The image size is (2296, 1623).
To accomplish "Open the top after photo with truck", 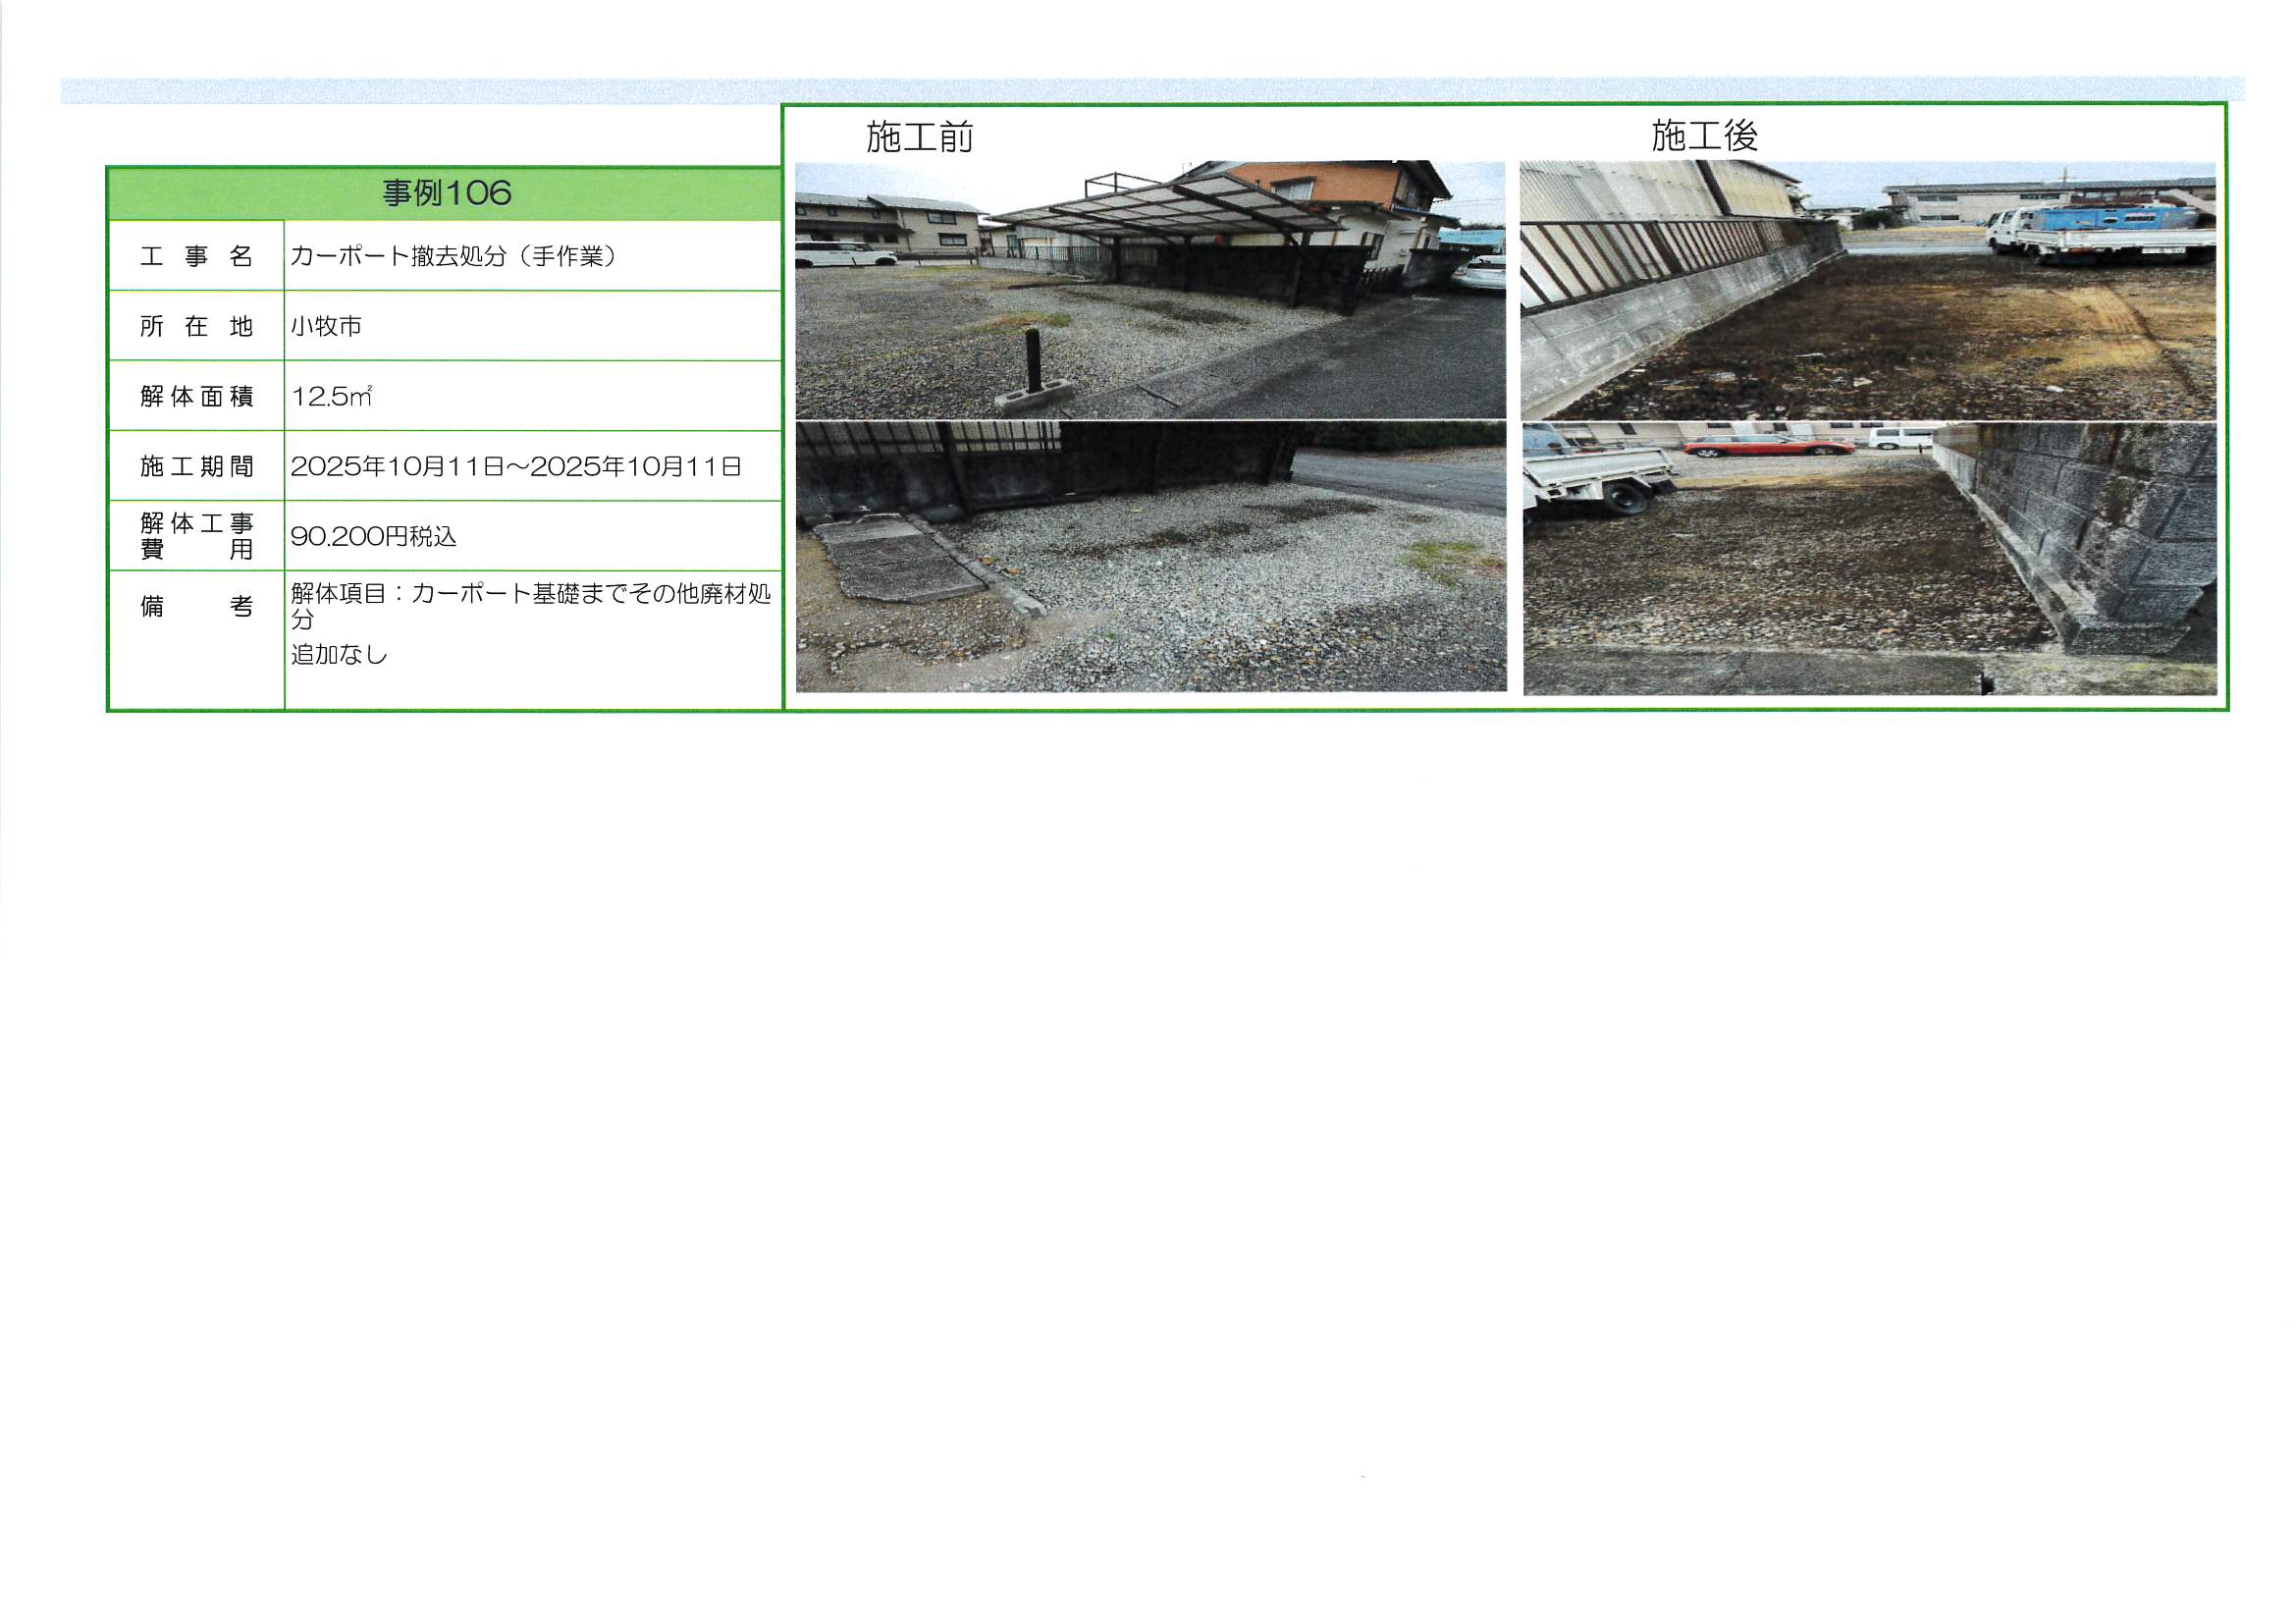I will (x=1867, y=290).
